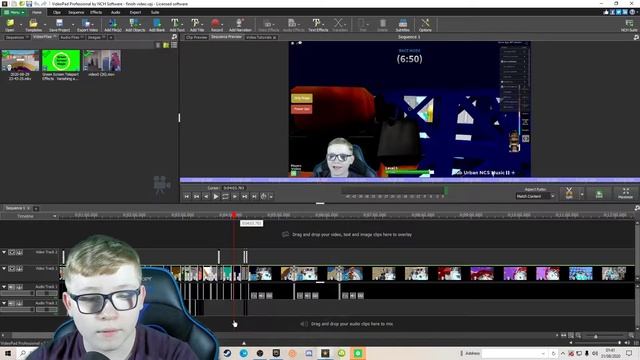Open the Sequence ribbon tab

(76, 12)
